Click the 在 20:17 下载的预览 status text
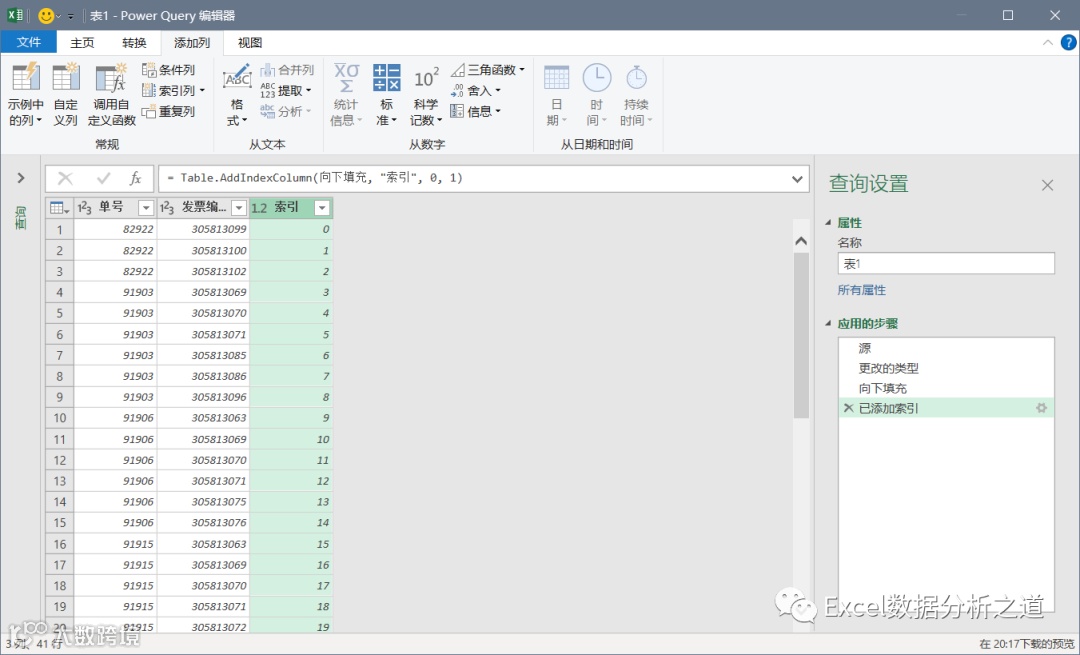1080x655 pixels. [x=1026, y=644]
